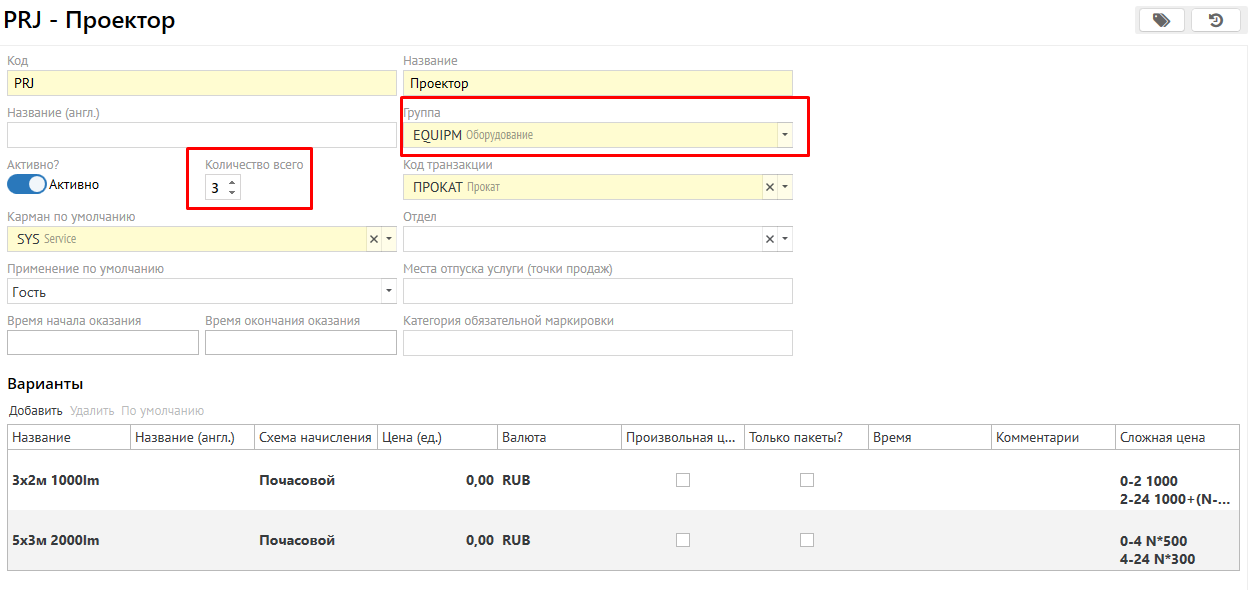
Task: Click Добавить to add a variant
Action: coord(36,411)
